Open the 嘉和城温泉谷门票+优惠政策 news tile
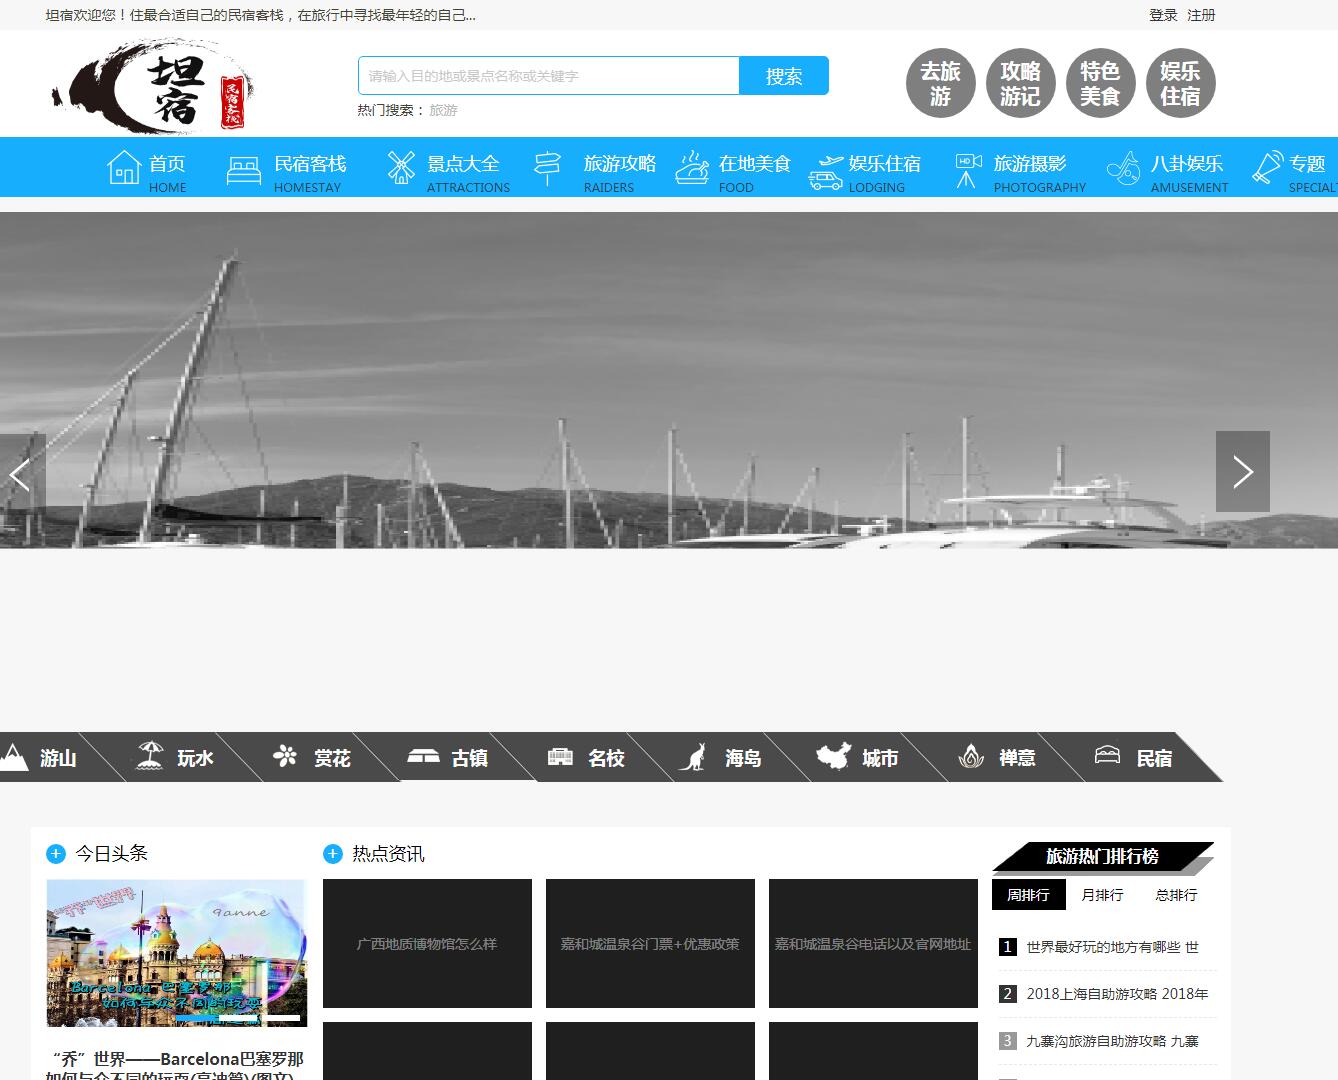Image resolution: width=1338 pixels, height=1080 pixels. click(x=650, y=943)
